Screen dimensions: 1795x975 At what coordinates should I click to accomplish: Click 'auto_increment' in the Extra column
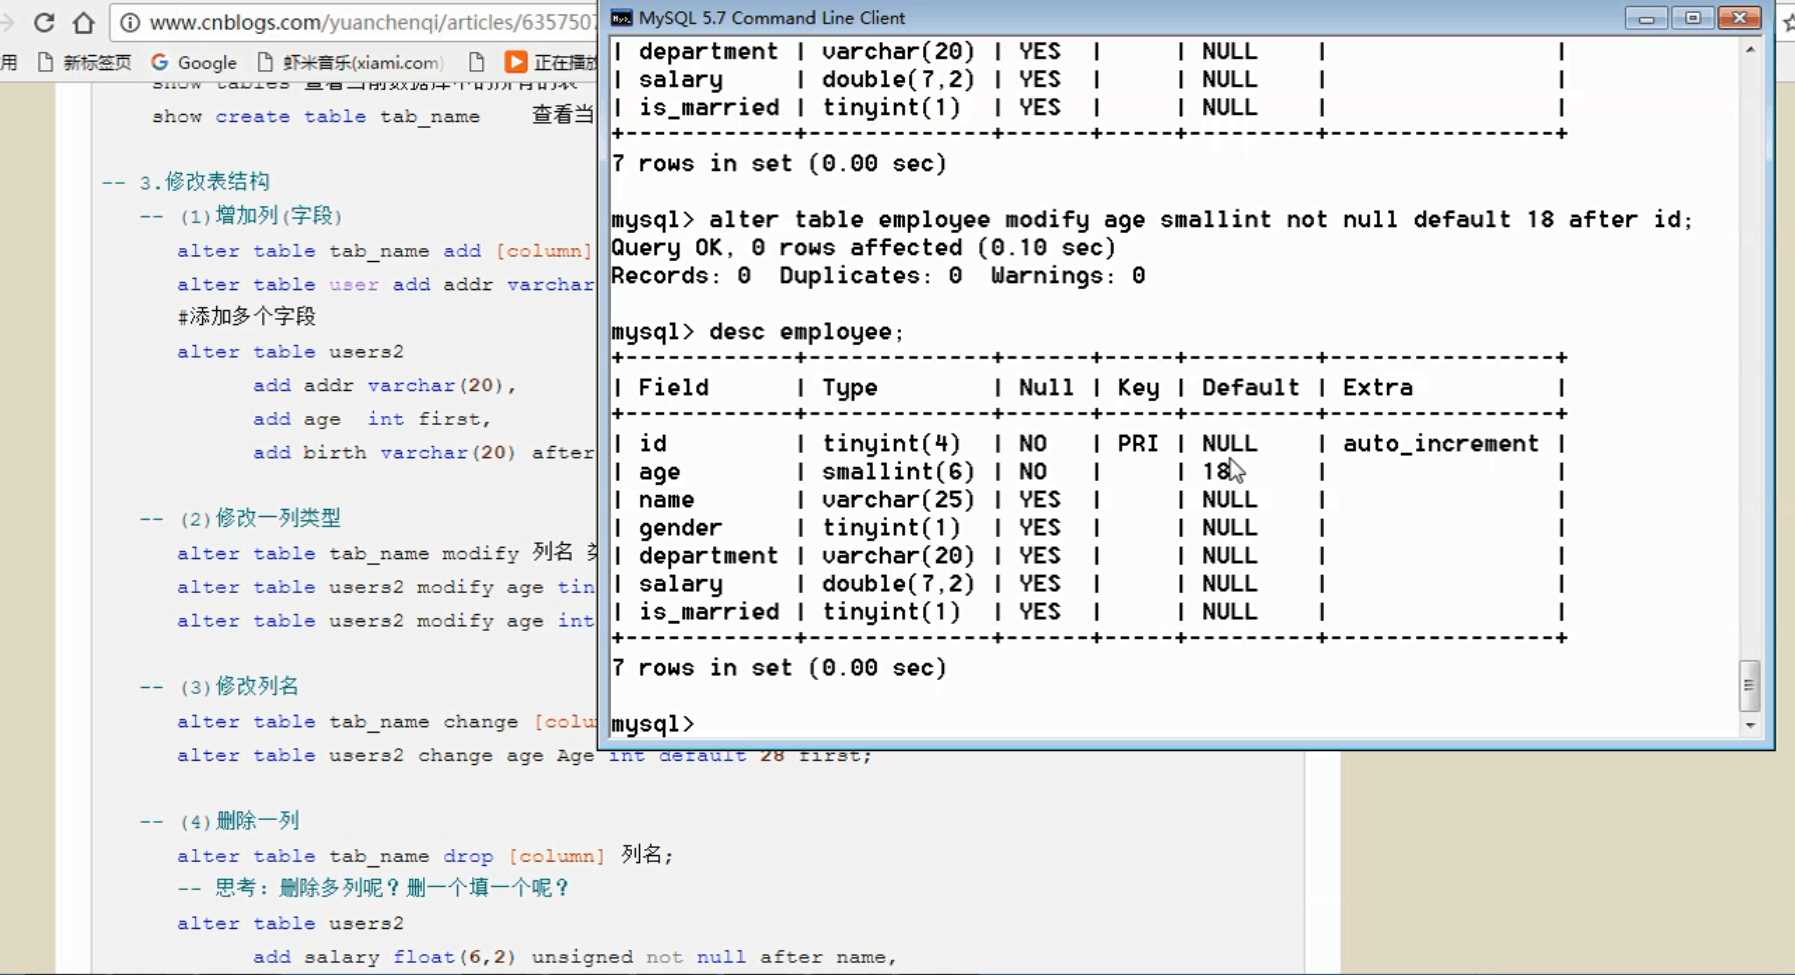[1441, 443]
